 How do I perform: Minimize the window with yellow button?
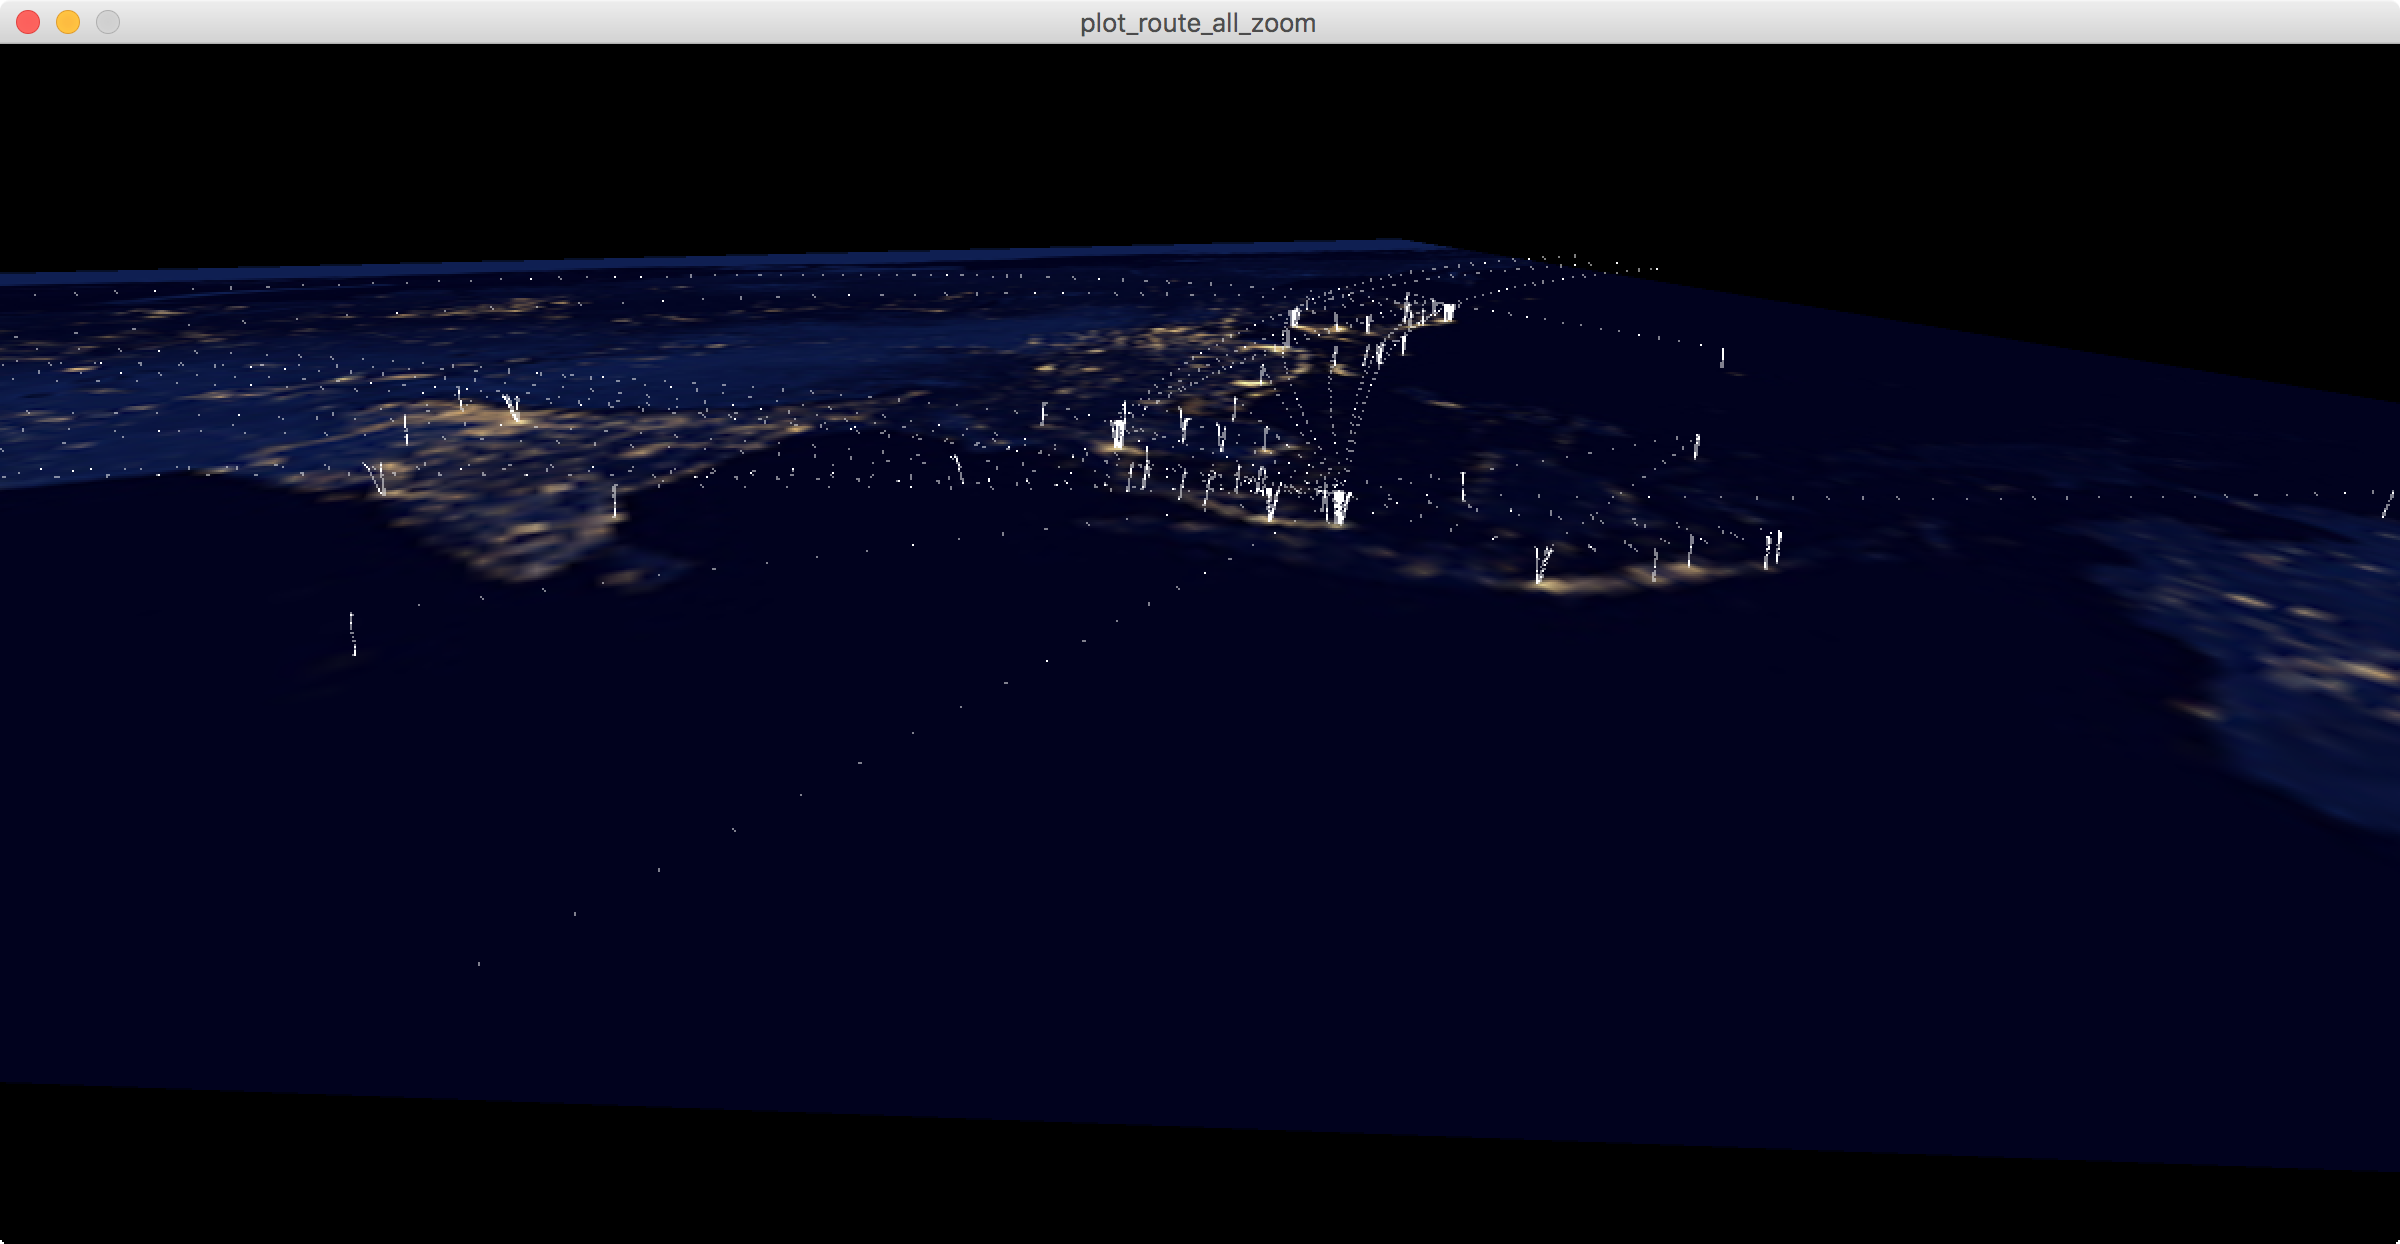pos(68,22)
